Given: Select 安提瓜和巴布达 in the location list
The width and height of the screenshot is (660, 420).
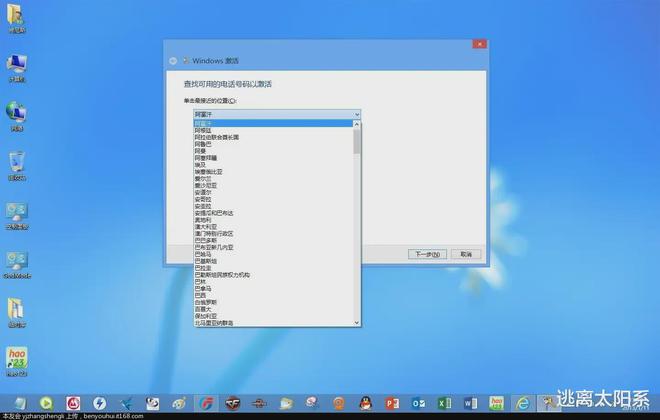Looking at the screenshot, I should [273, 213].
